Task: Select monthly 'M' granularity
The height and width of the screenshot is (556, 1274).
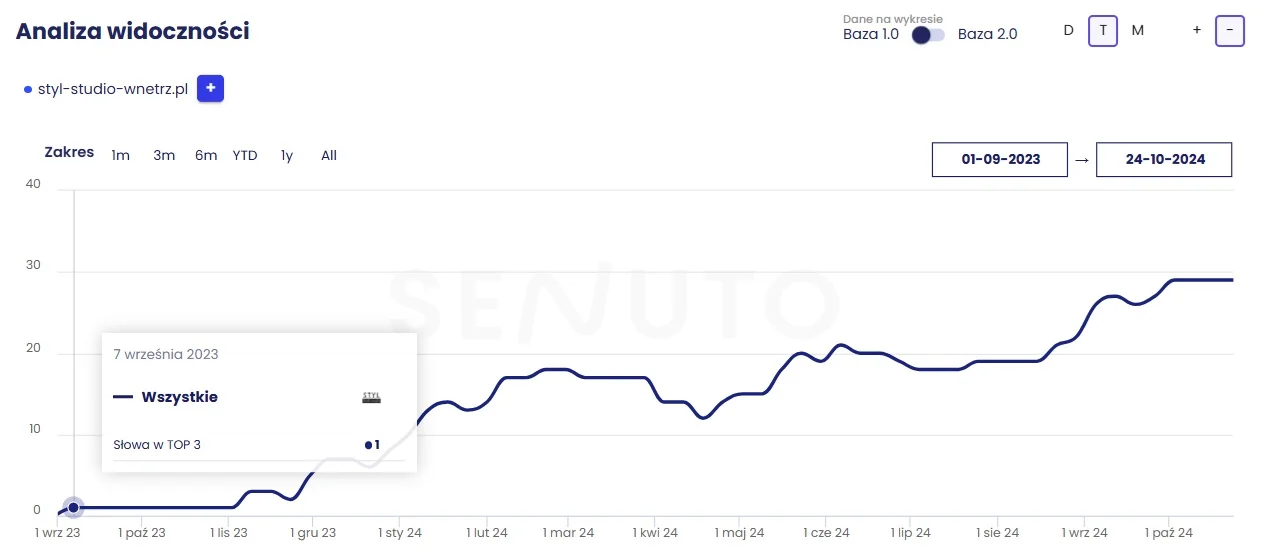Action: 1138,30
